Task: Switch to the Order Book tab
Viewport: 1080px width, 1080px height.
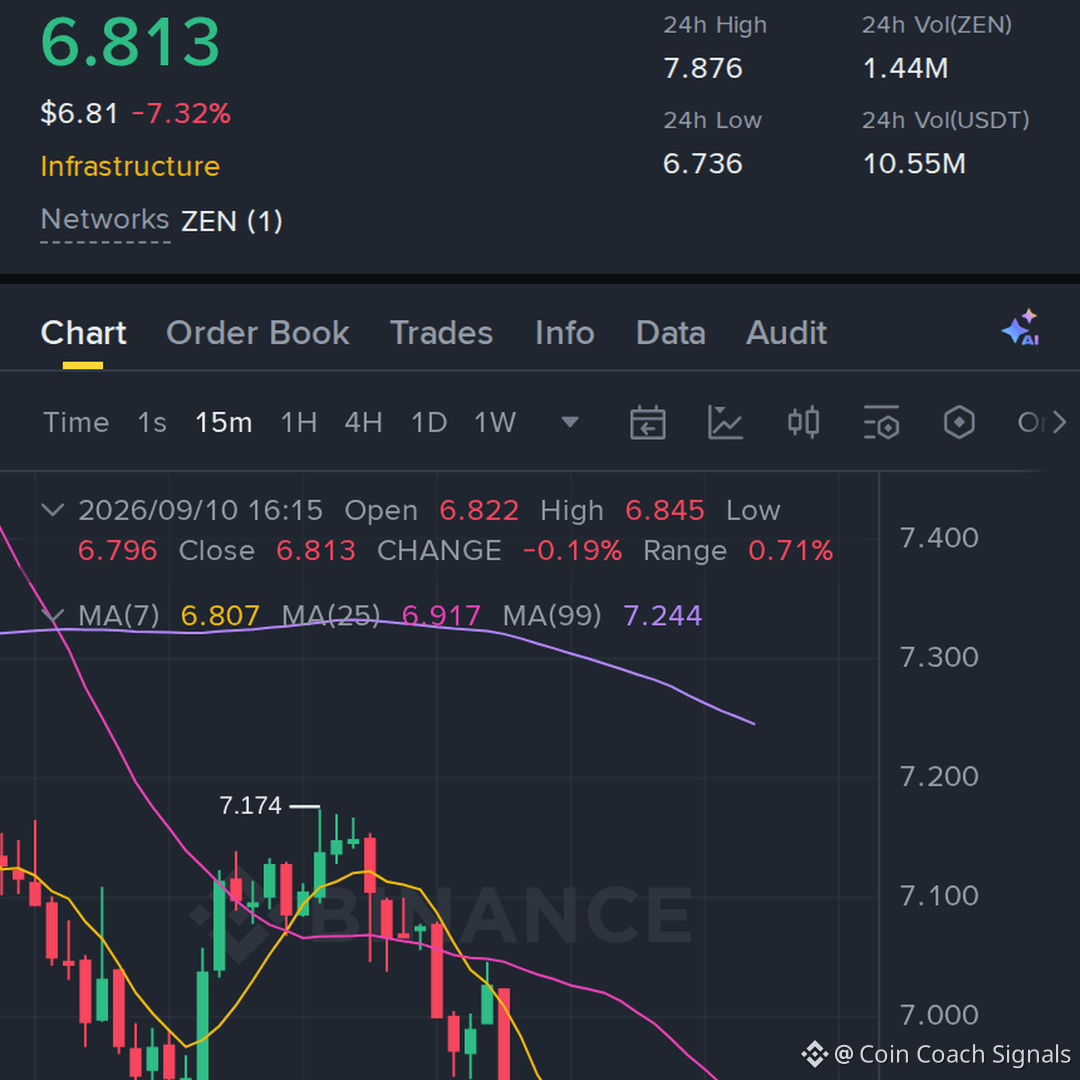Action: point(258,333)
